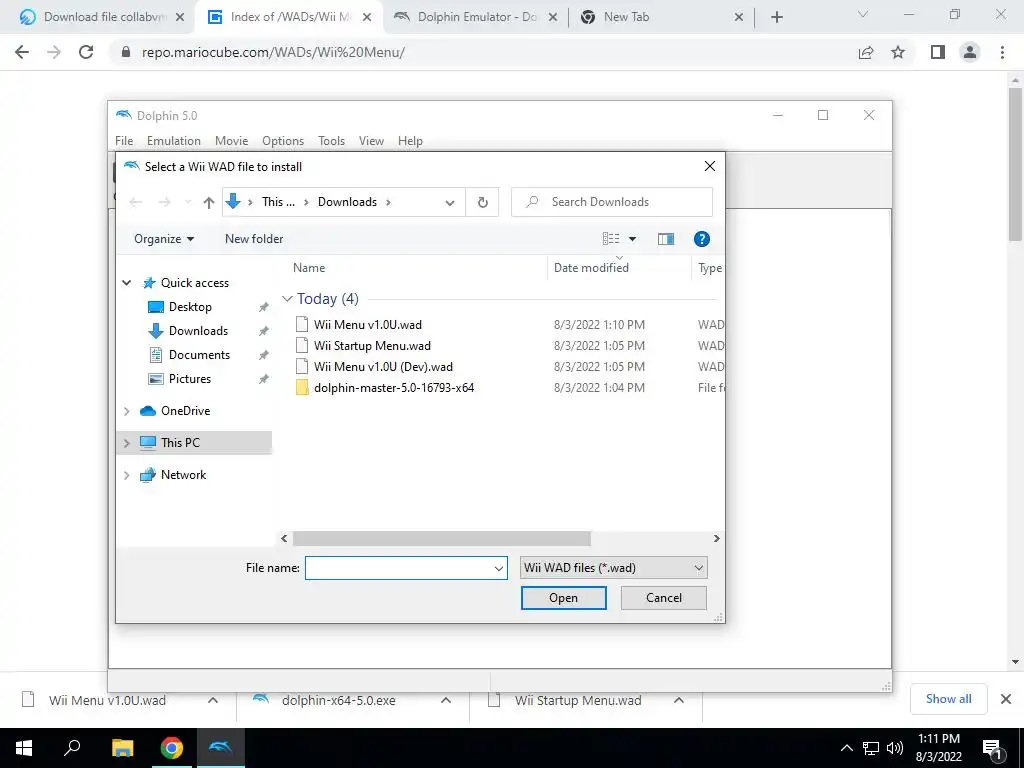This screenshot has width=1024, height=768.
Task: Open Dolphin File menu
Action: (x=124, y=141)
